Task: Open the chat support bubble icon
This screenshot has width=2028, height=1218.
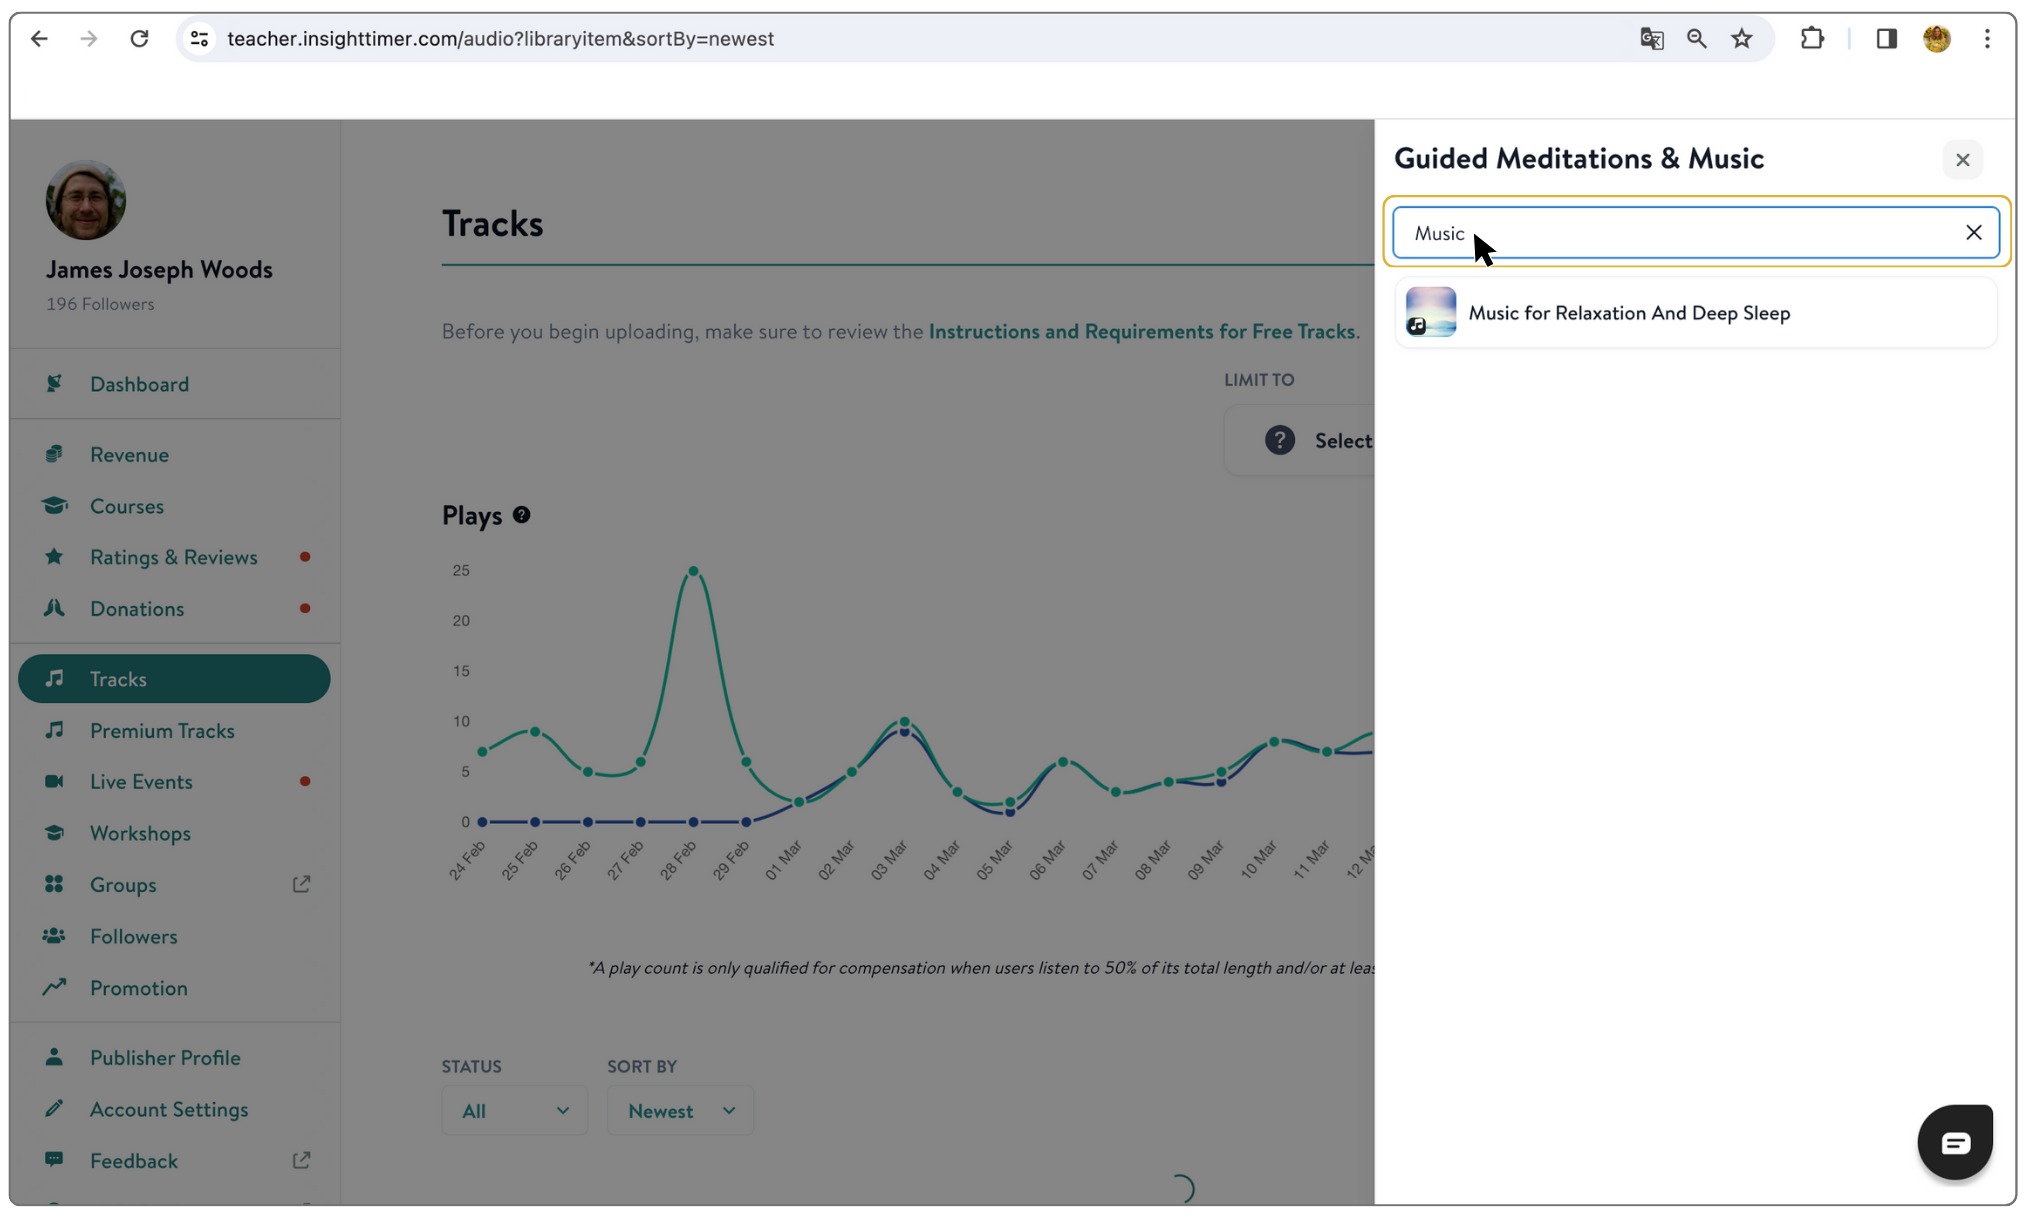Action: 1954,1142
